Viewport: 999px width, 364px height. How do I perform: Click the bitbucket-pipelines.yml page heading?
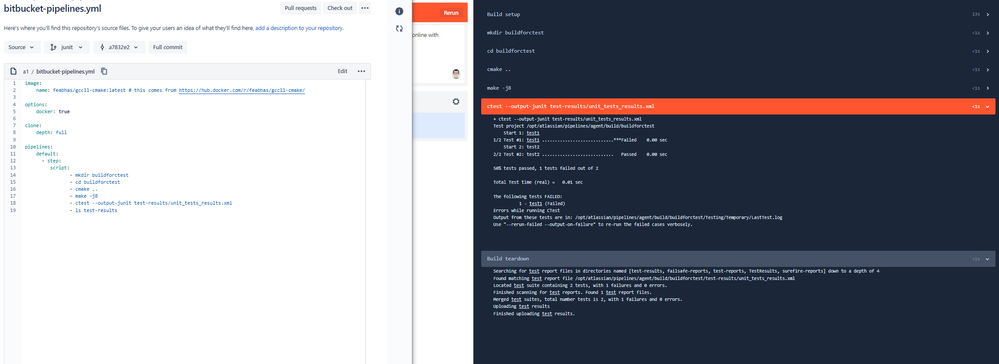[x=52, y=9]
